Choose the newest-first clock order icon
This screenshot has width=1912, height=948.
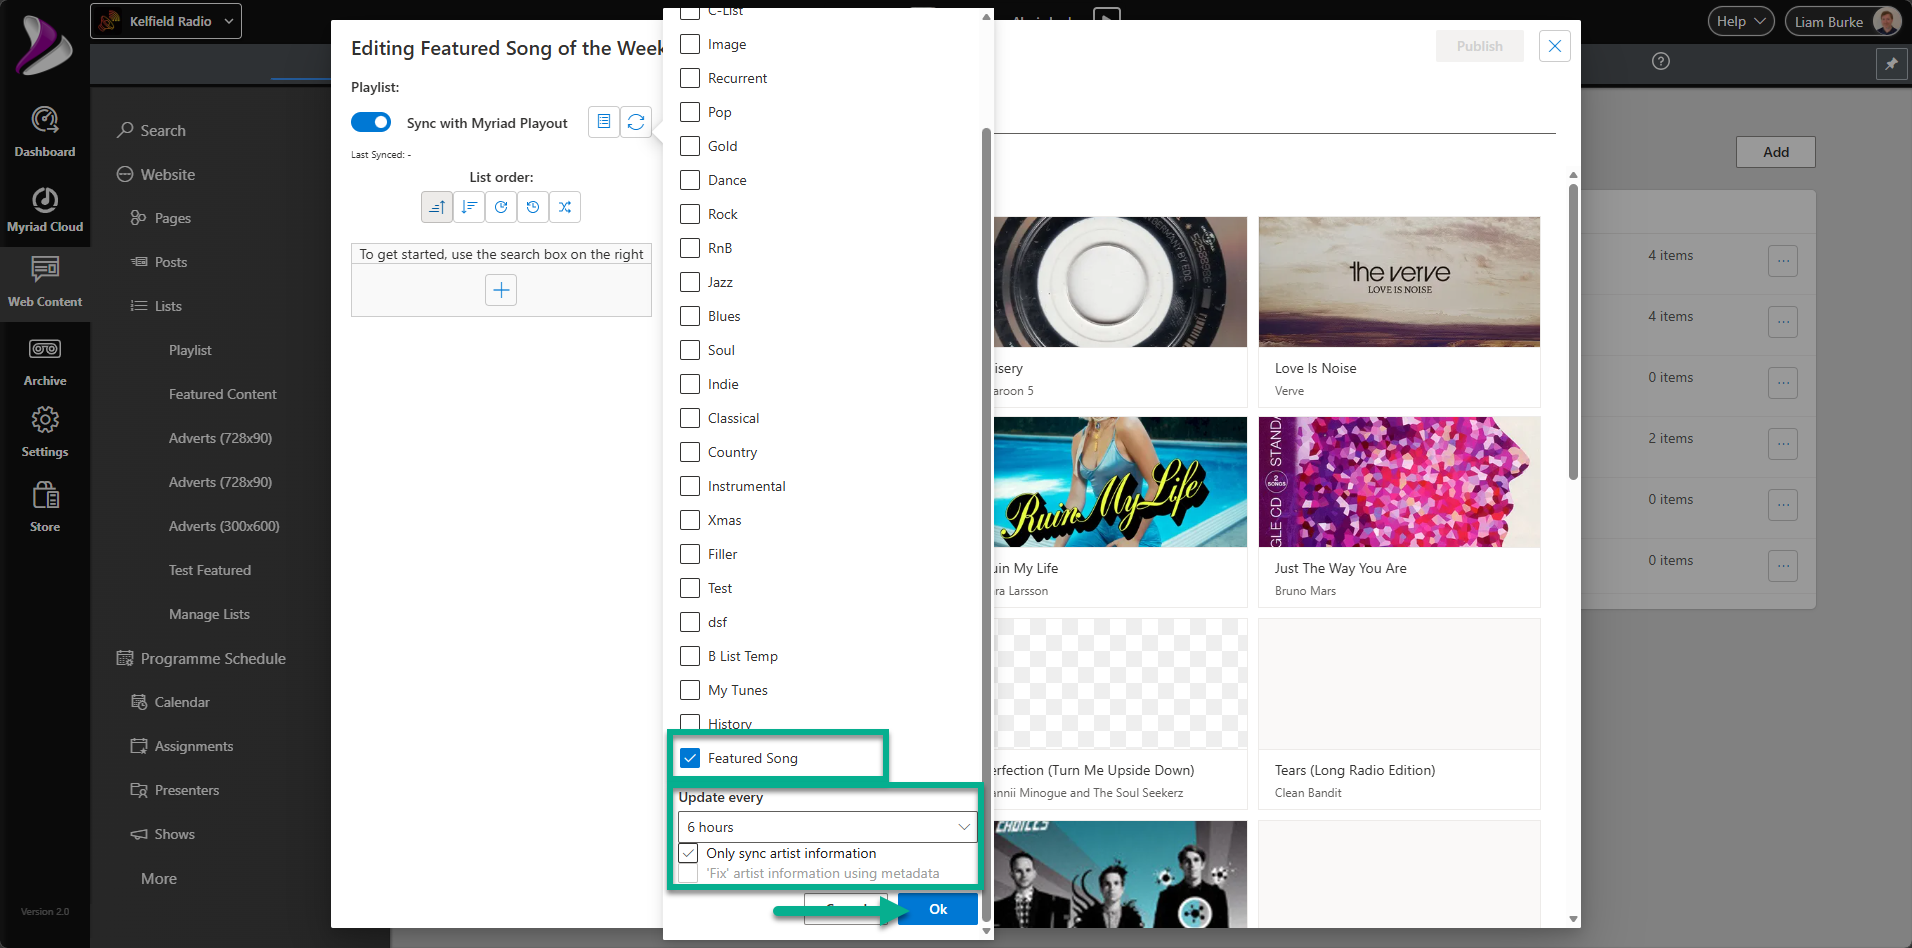pos(501,207)
